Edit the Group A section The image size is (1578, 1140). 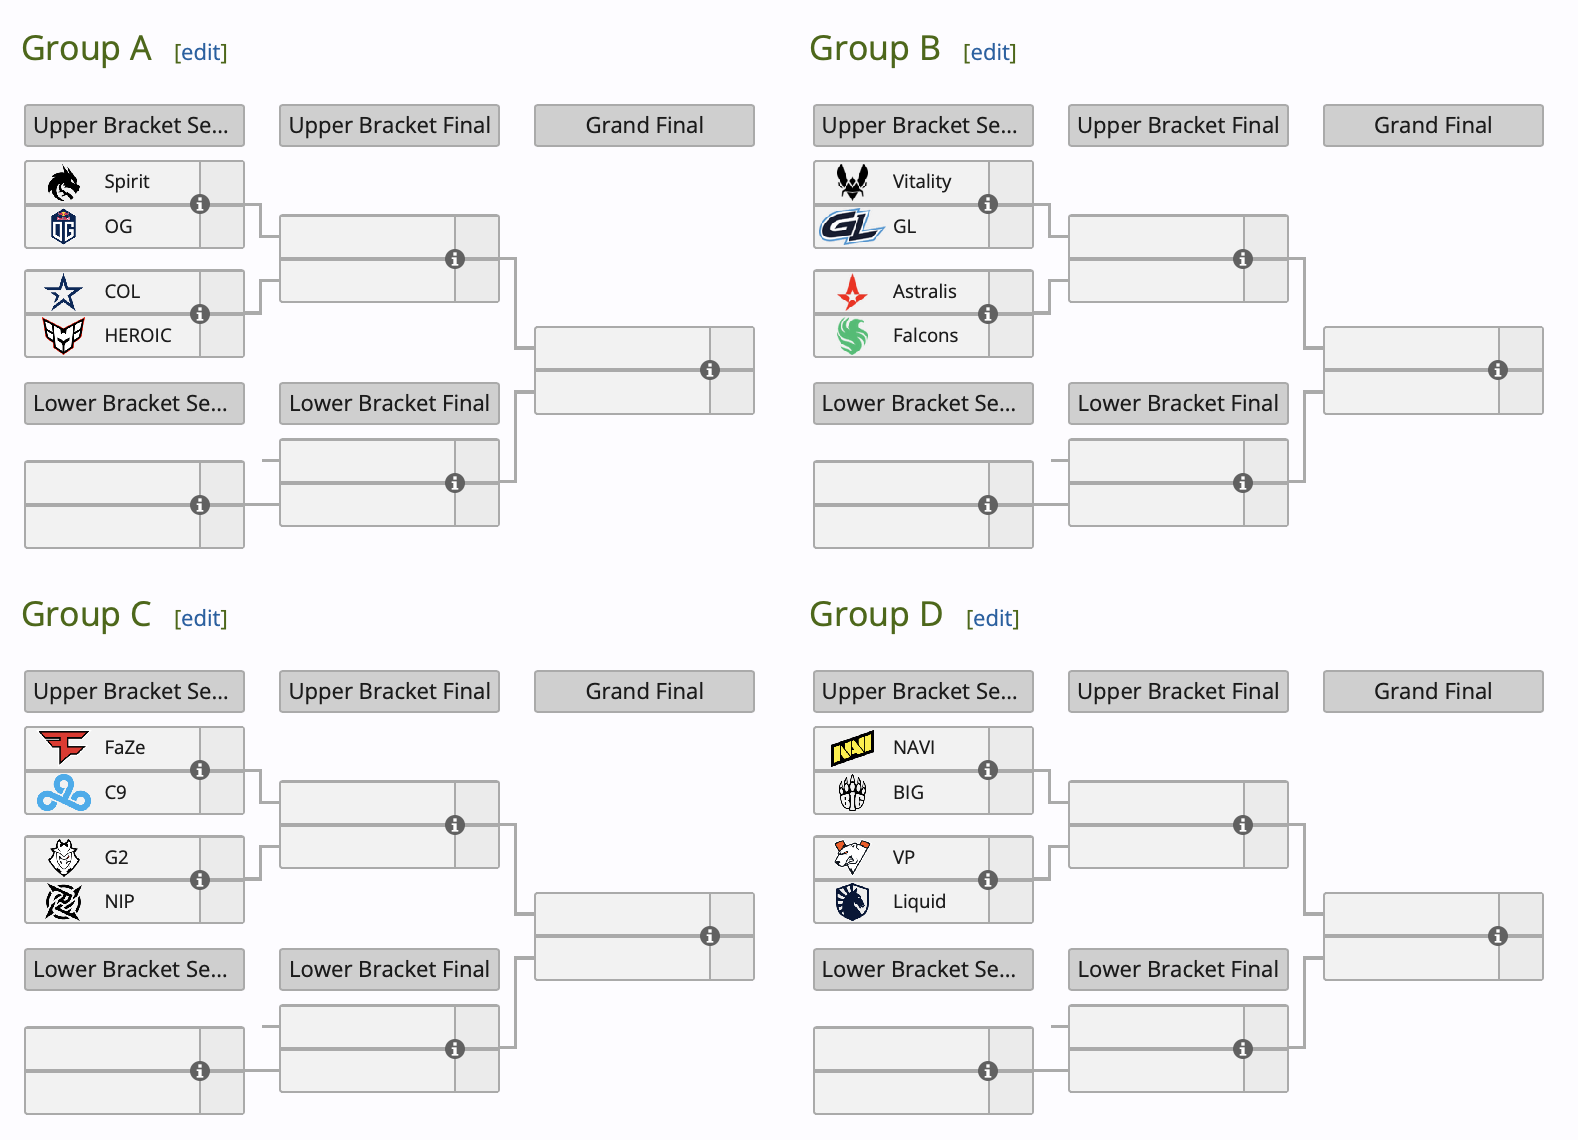(201, 52)
